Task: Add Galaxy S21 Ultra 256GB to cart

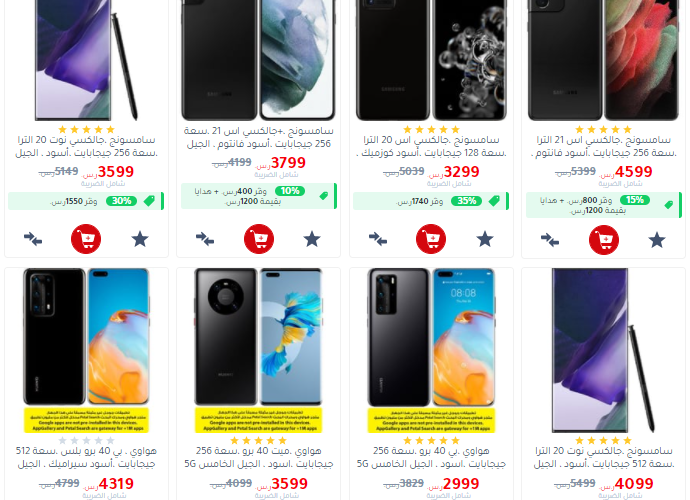Action: point(604,240)
